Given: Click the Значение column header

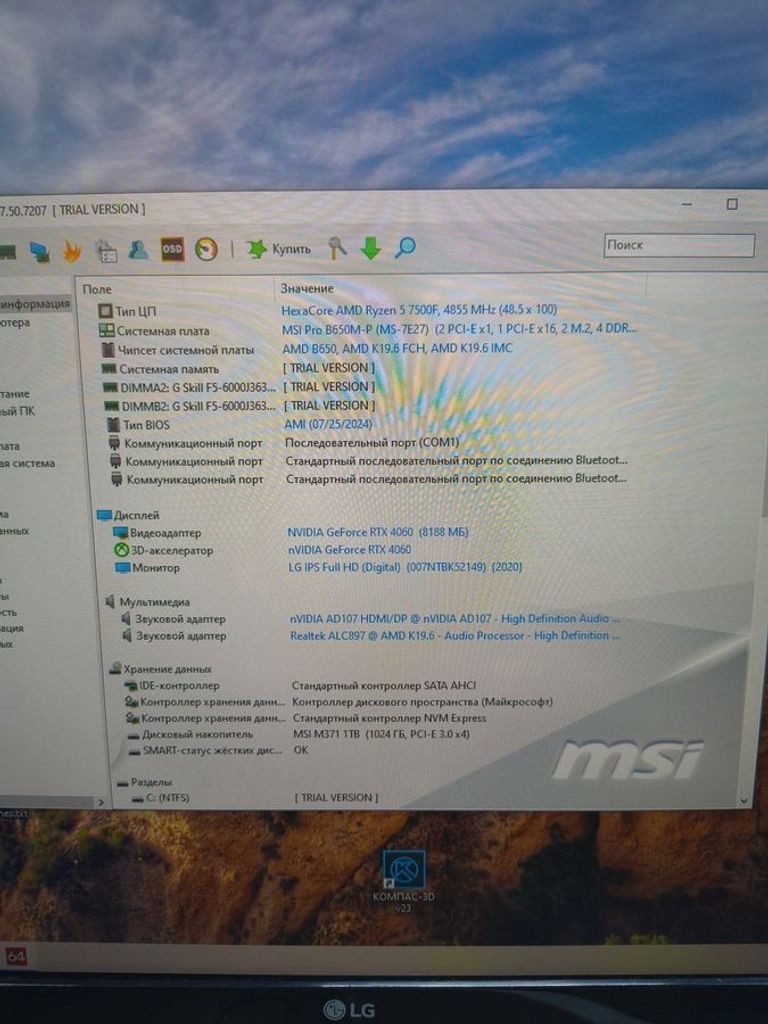Looking at the screenshot, I should [307, 288].
